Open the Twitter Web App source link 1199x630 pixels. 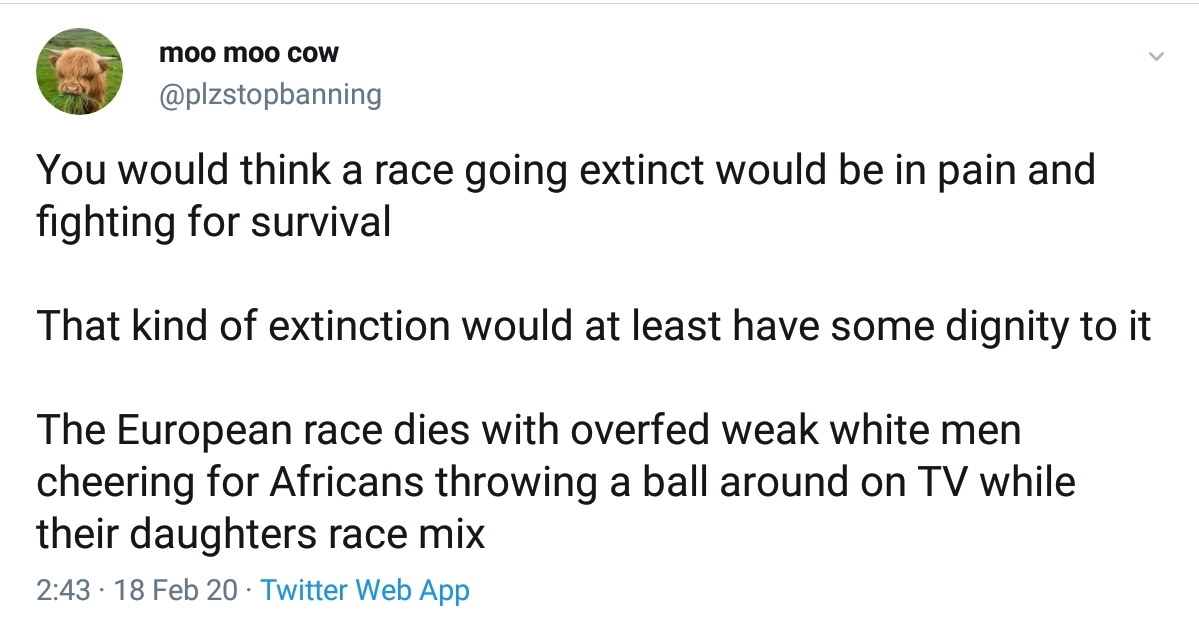[x=364, y=590]
